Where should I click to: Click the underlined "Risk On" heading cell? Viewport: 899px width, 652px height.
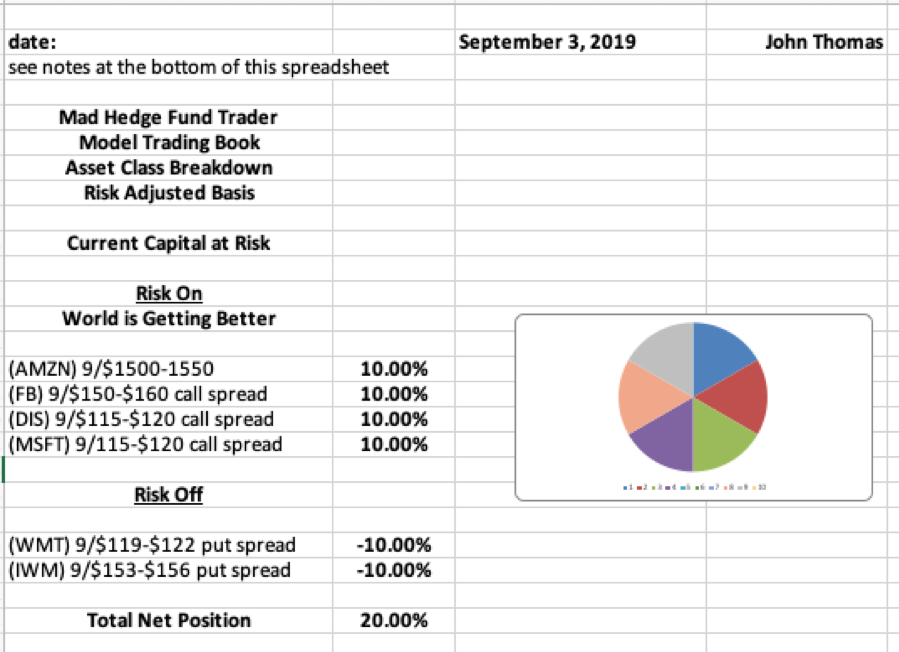click(x=168, y=293)
